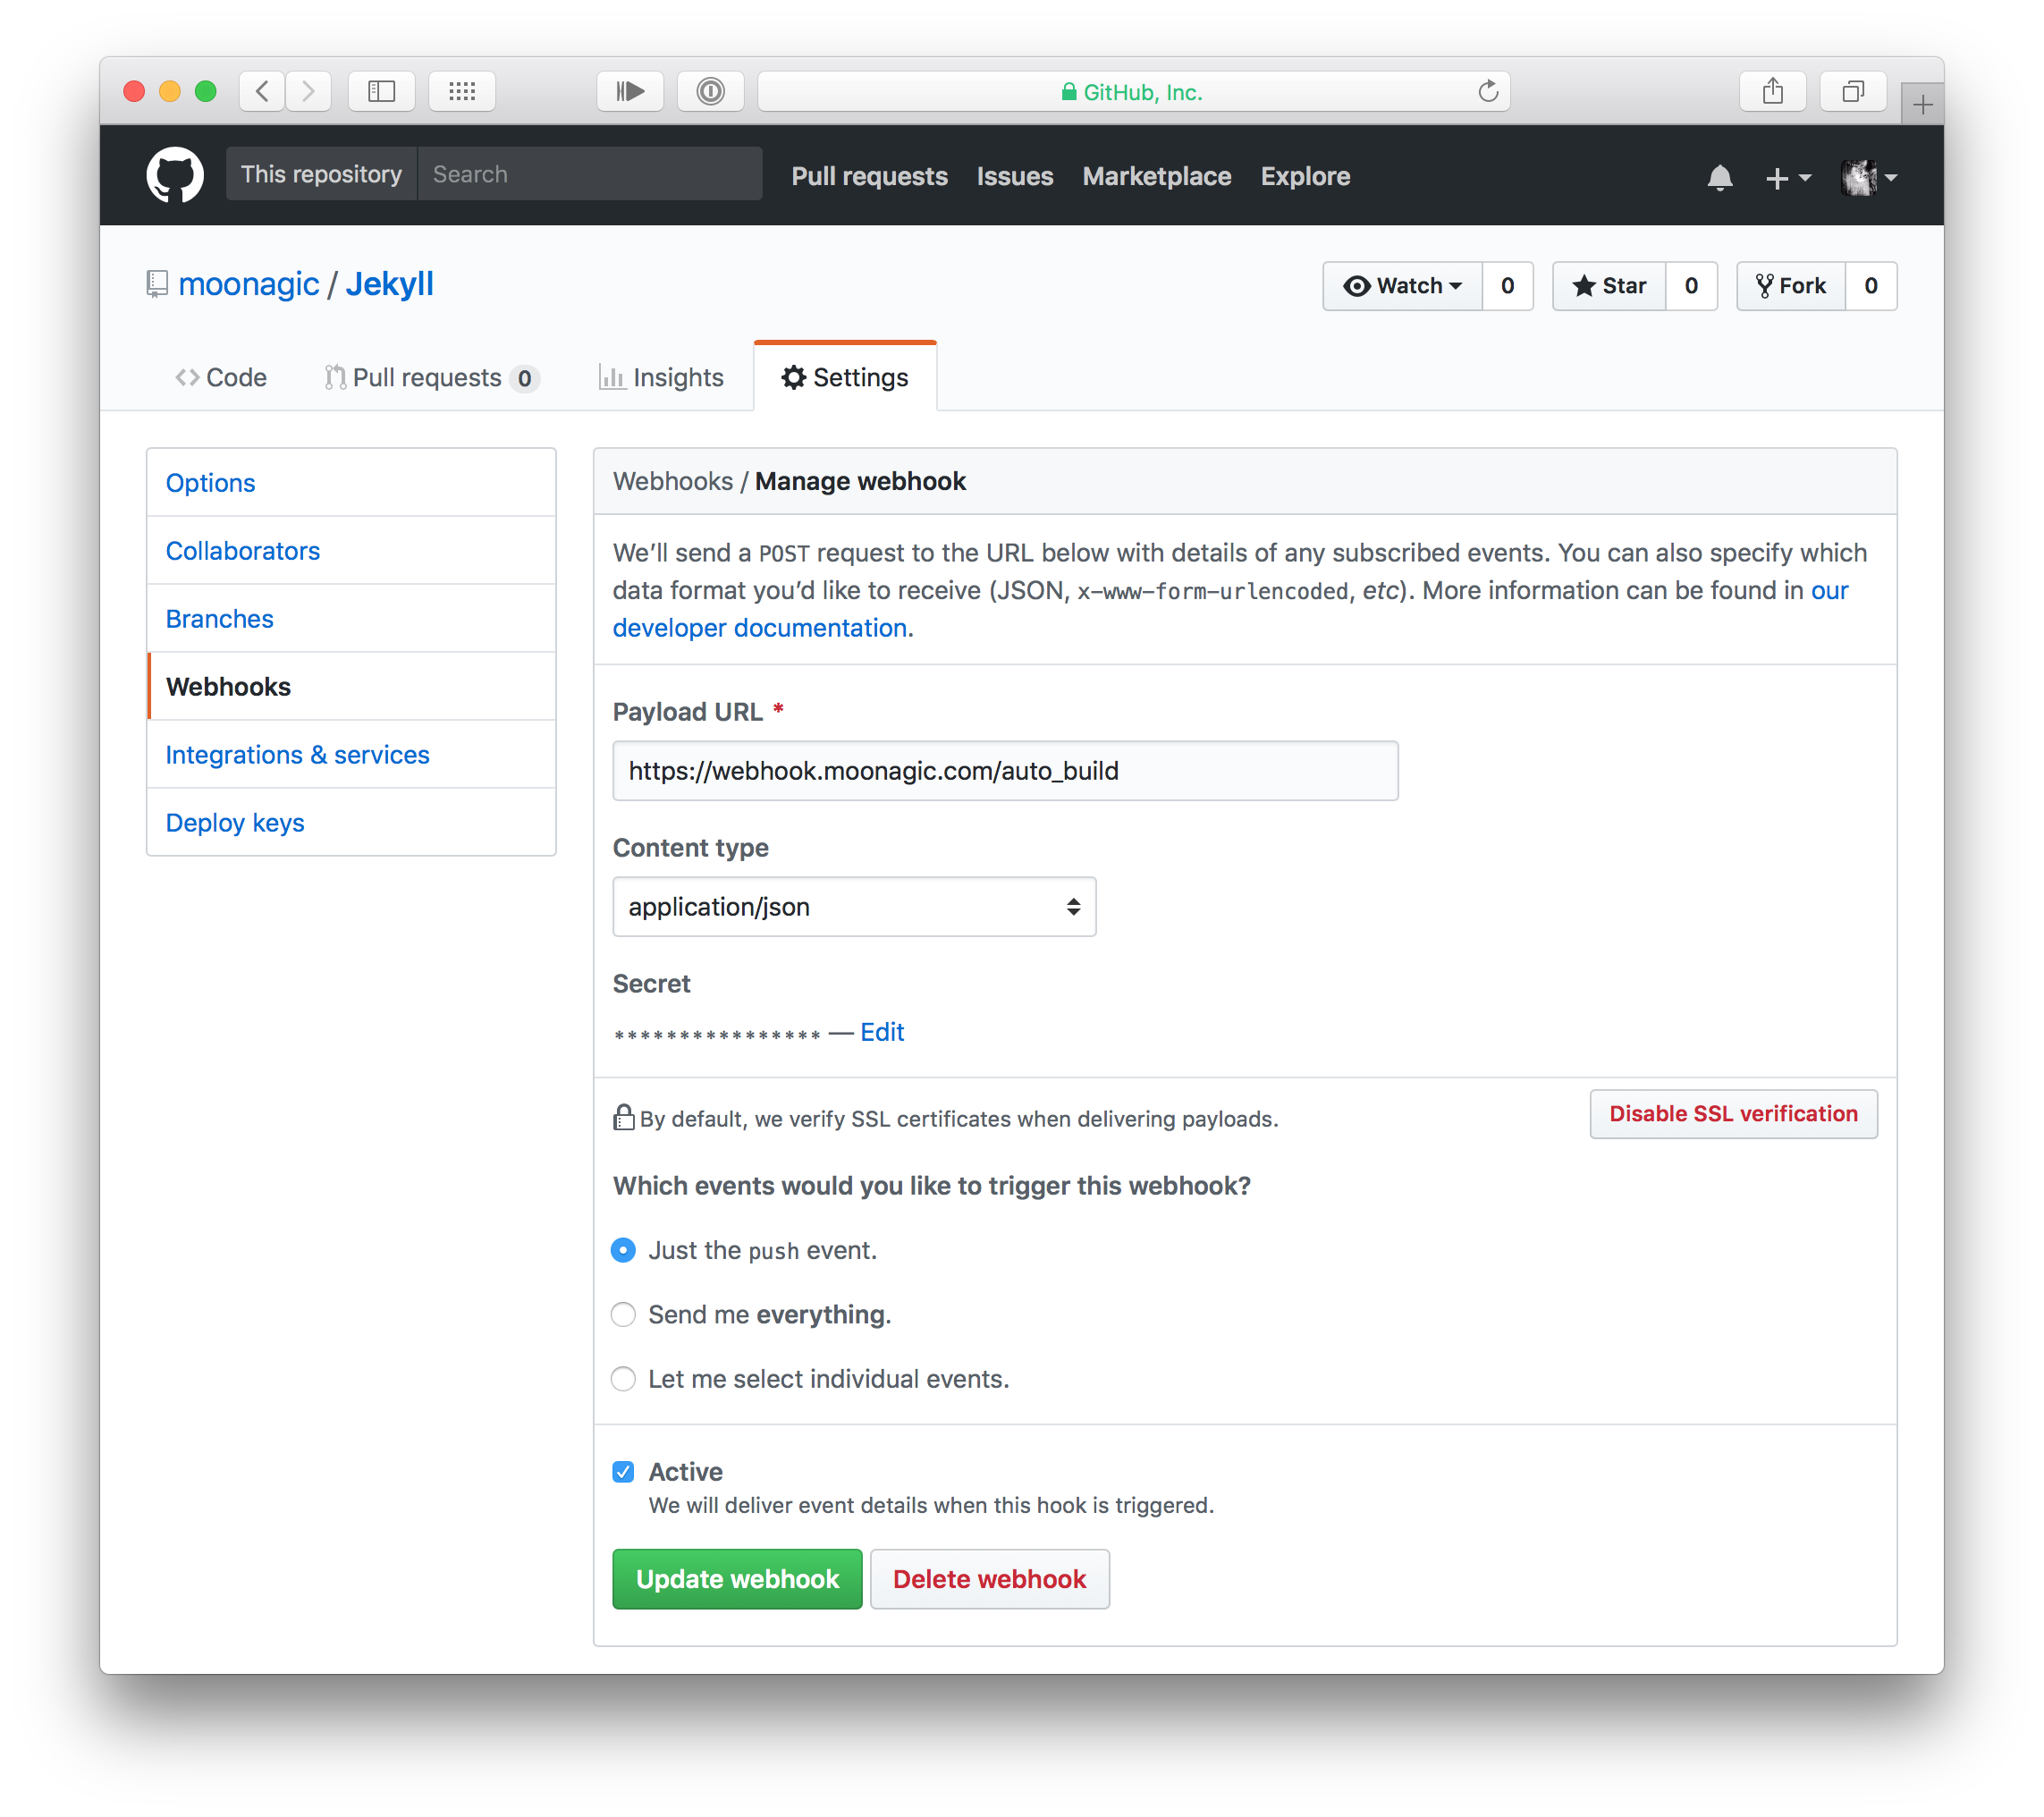Uncheck the Active checkbox

click(623, 1471)
